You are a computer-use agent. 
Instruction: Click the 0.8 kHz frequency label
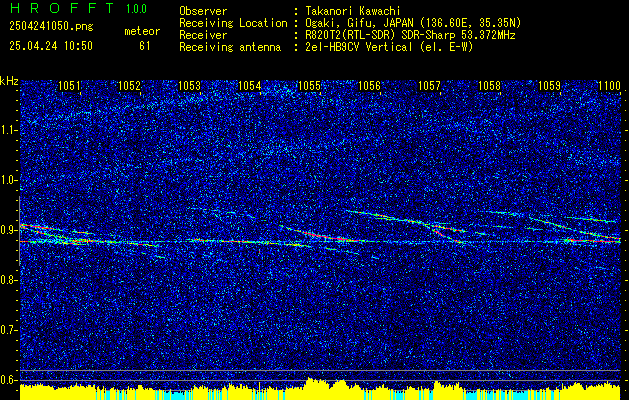coord(9,280)
